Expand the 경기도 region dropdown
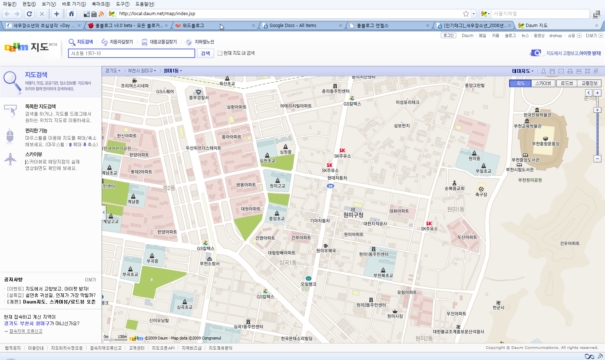This screenshot has width=605, height=360. point(113,71)
